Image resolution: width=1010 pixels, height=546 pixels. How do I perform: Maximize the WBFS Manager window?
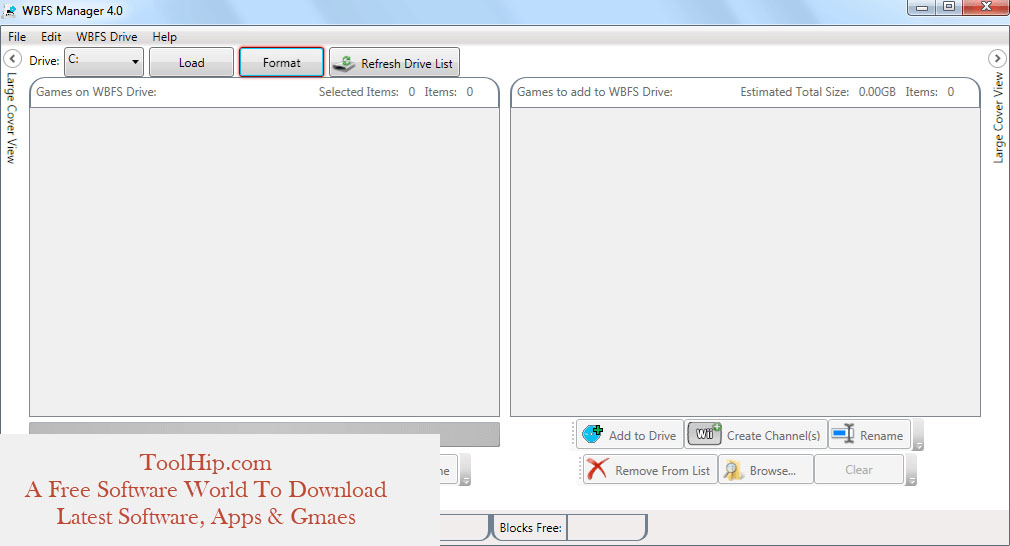[x=948, y=7]
